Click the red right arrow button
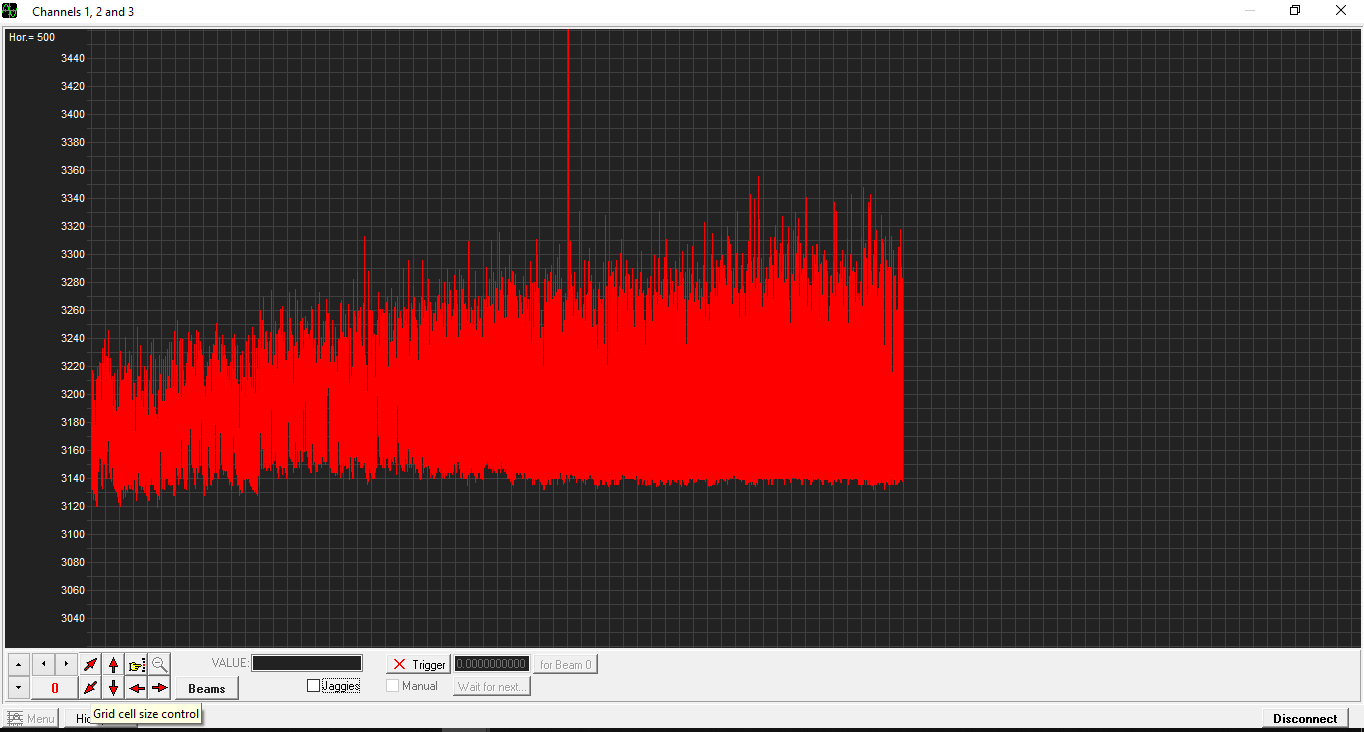 point(160,688)
